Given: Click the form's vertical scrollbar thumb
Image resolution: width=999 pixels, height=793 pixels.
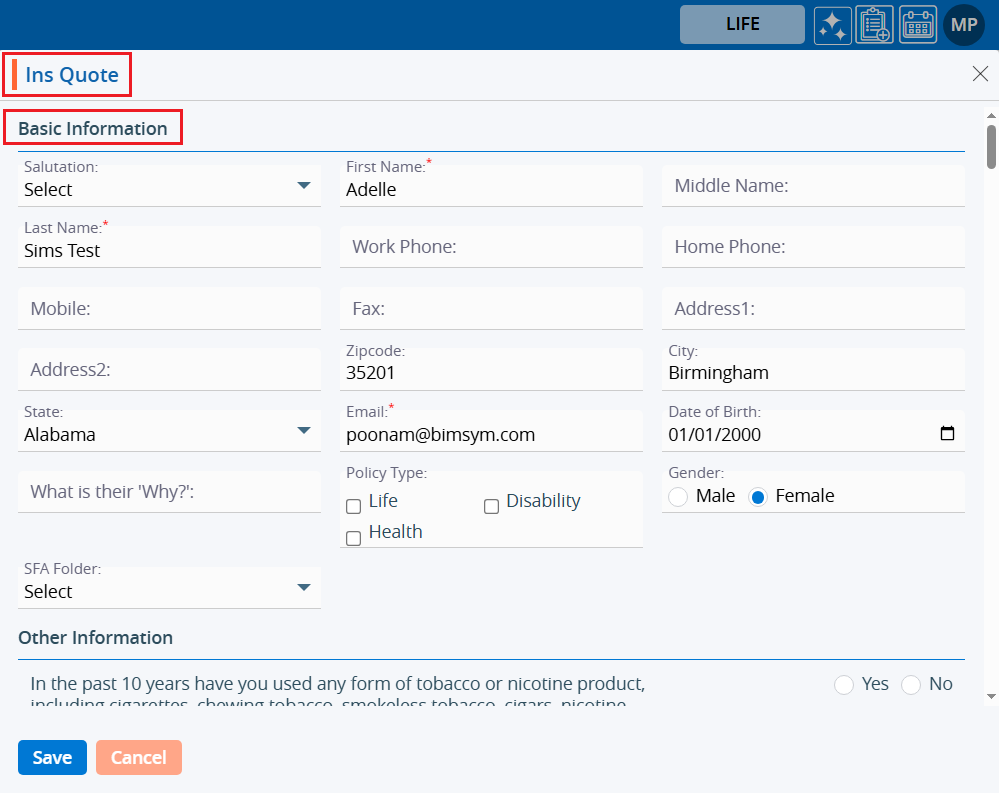Looking at the screenshot, I should pyautogui.click(x=991, y=146).
